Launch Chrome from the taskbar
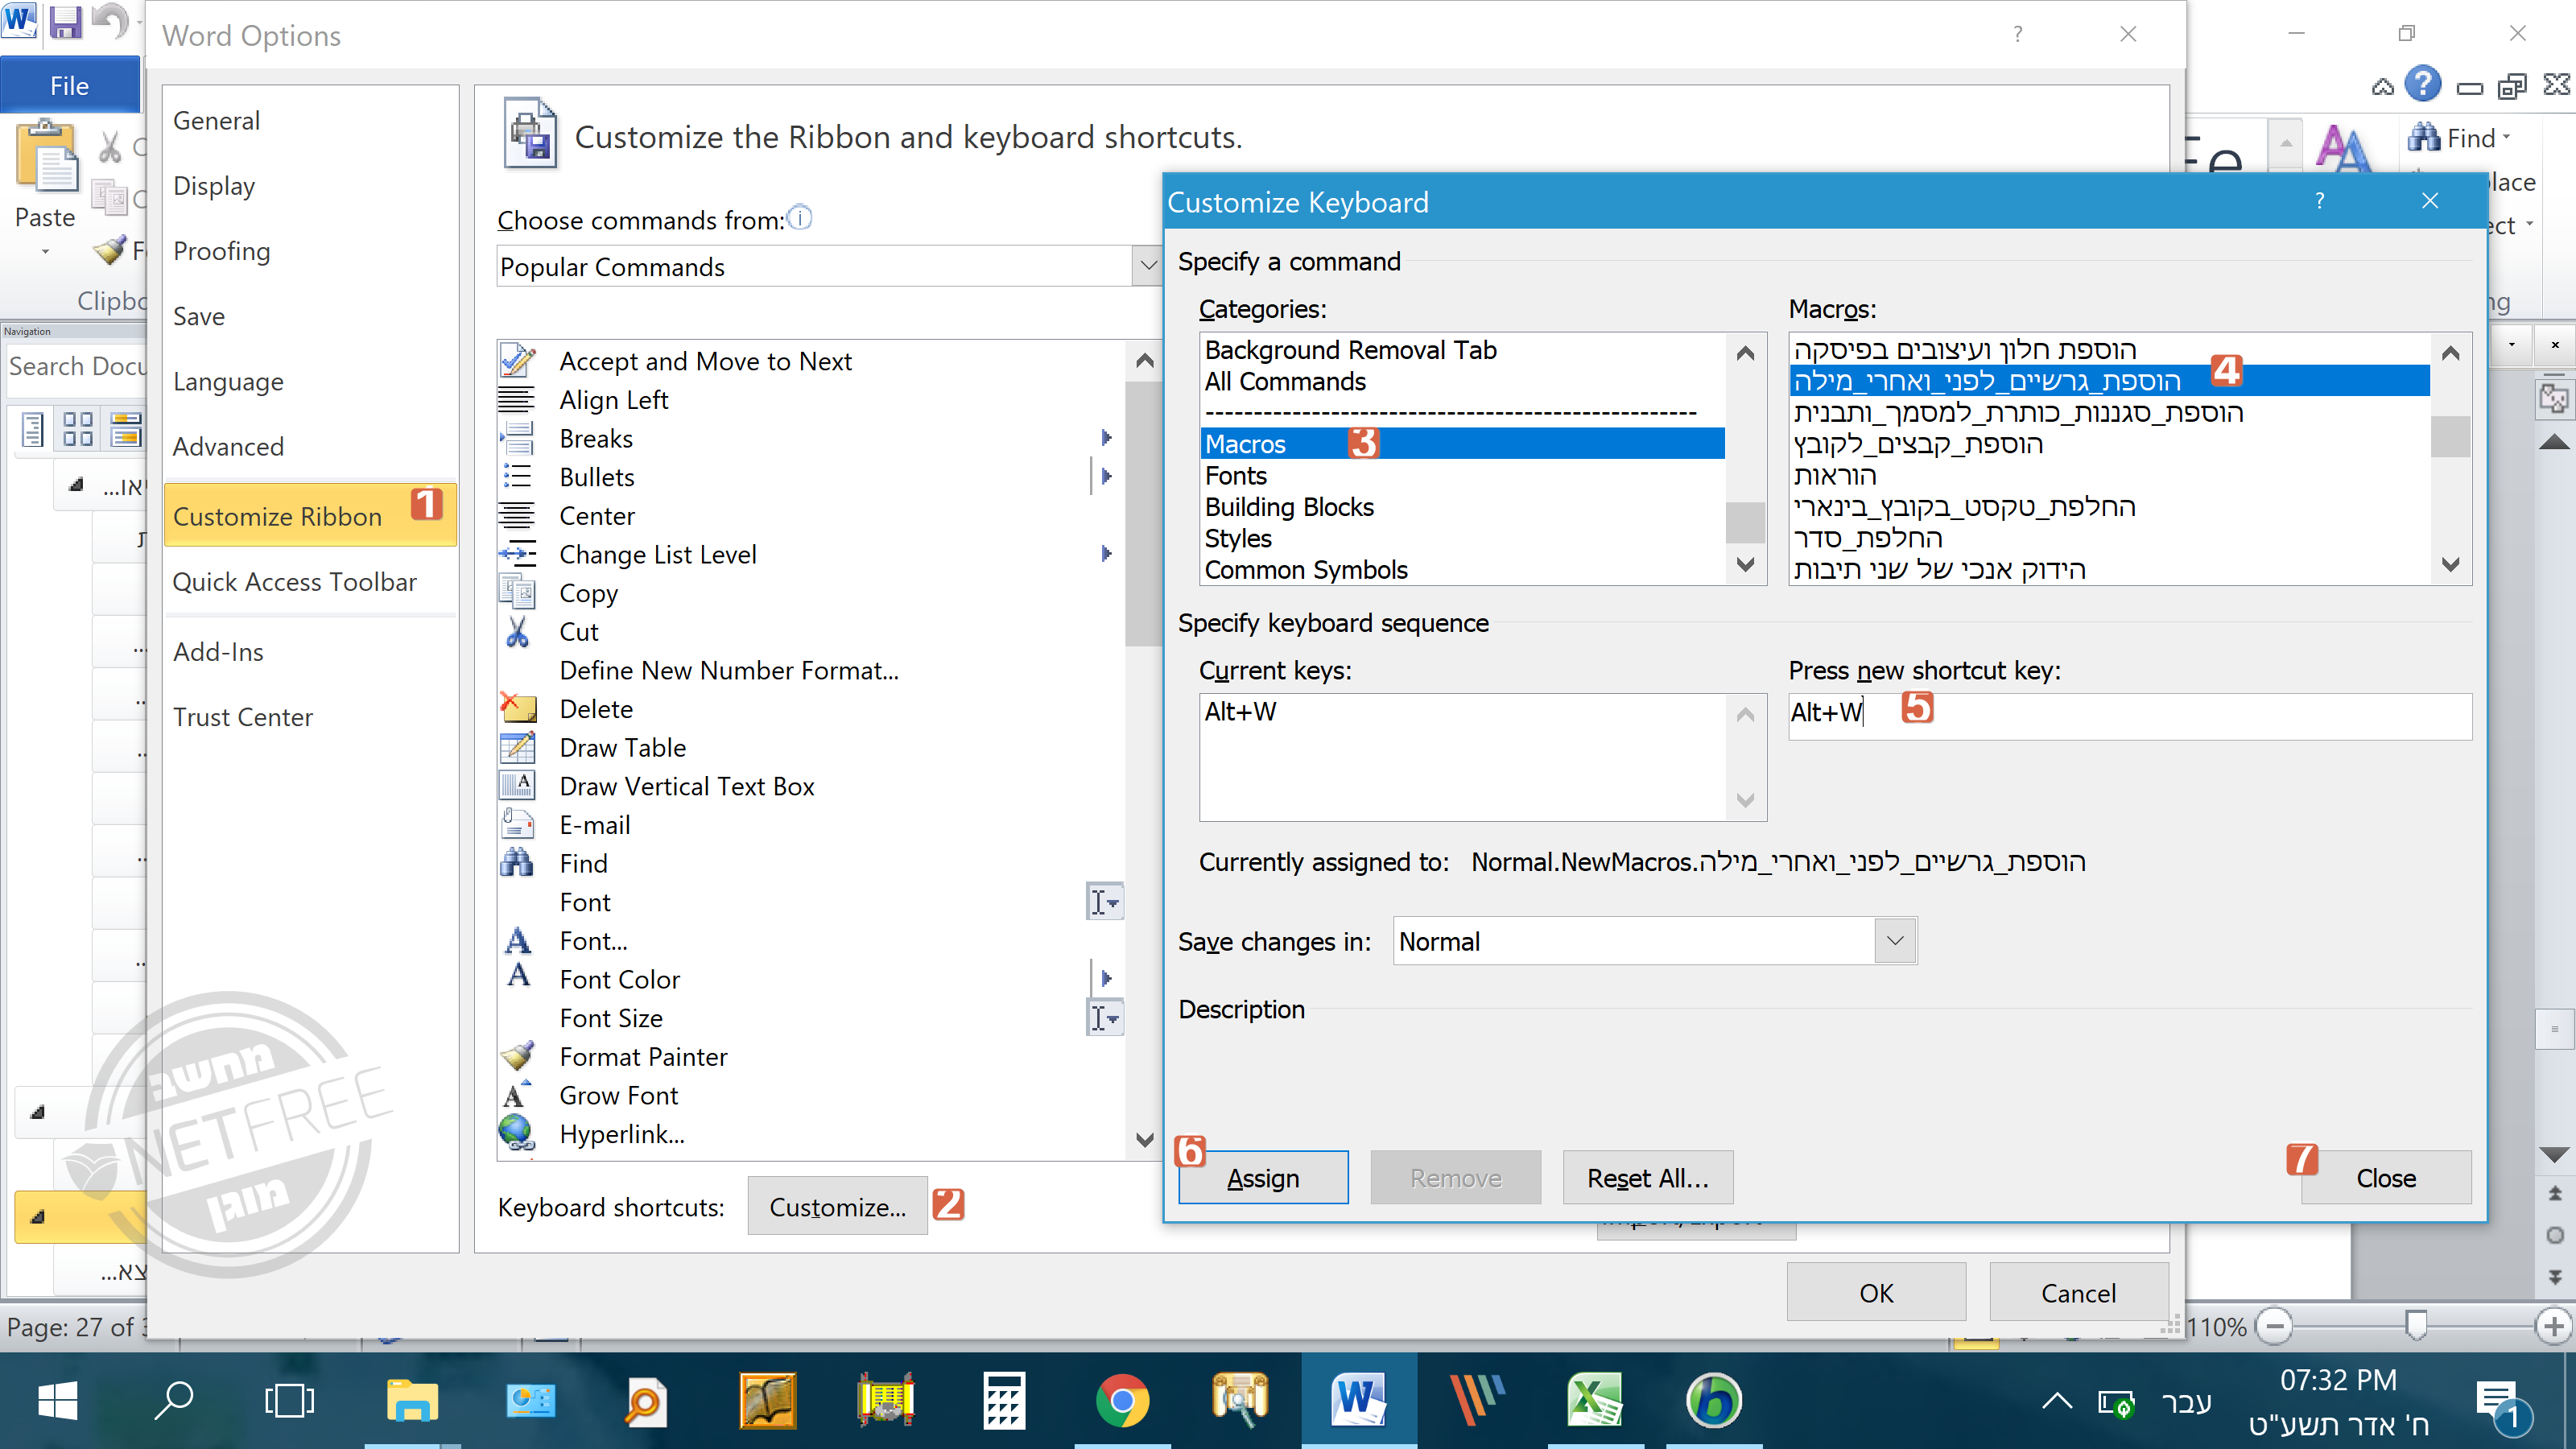Screen dimensions: 2576x1449 tap(1122, 1400)
